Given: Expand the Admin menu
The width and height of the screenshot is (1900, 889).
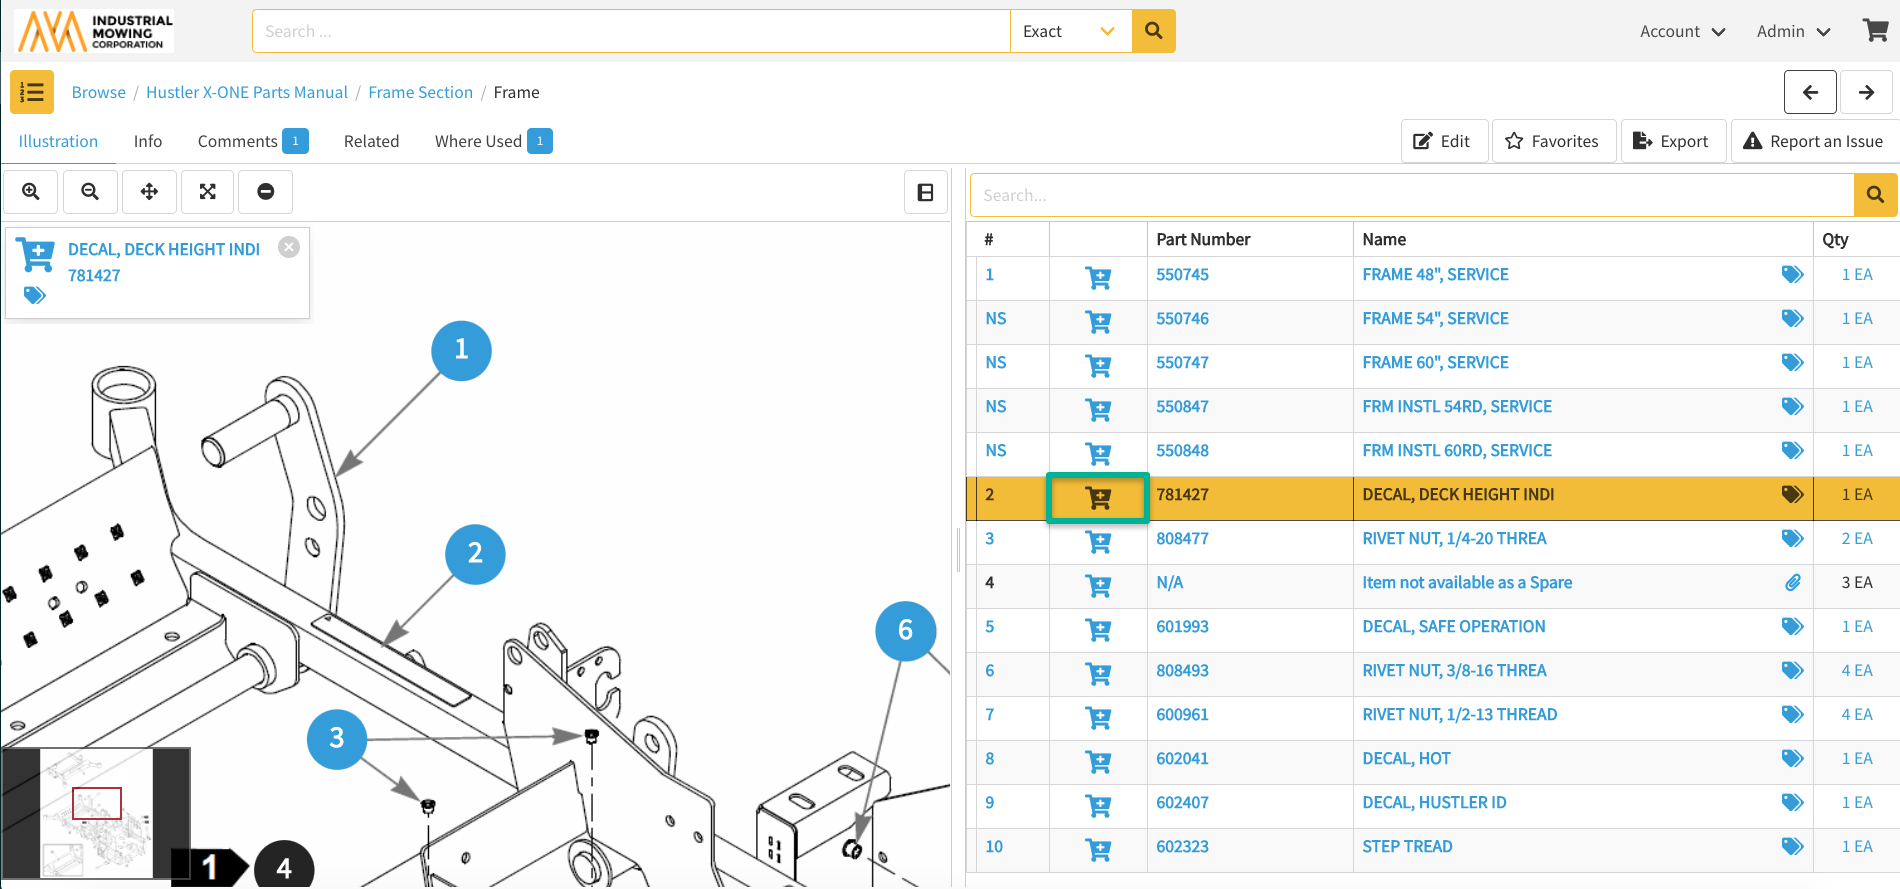Looking at the screenshot, I should pyautogui.click(x=1793, y=31).
